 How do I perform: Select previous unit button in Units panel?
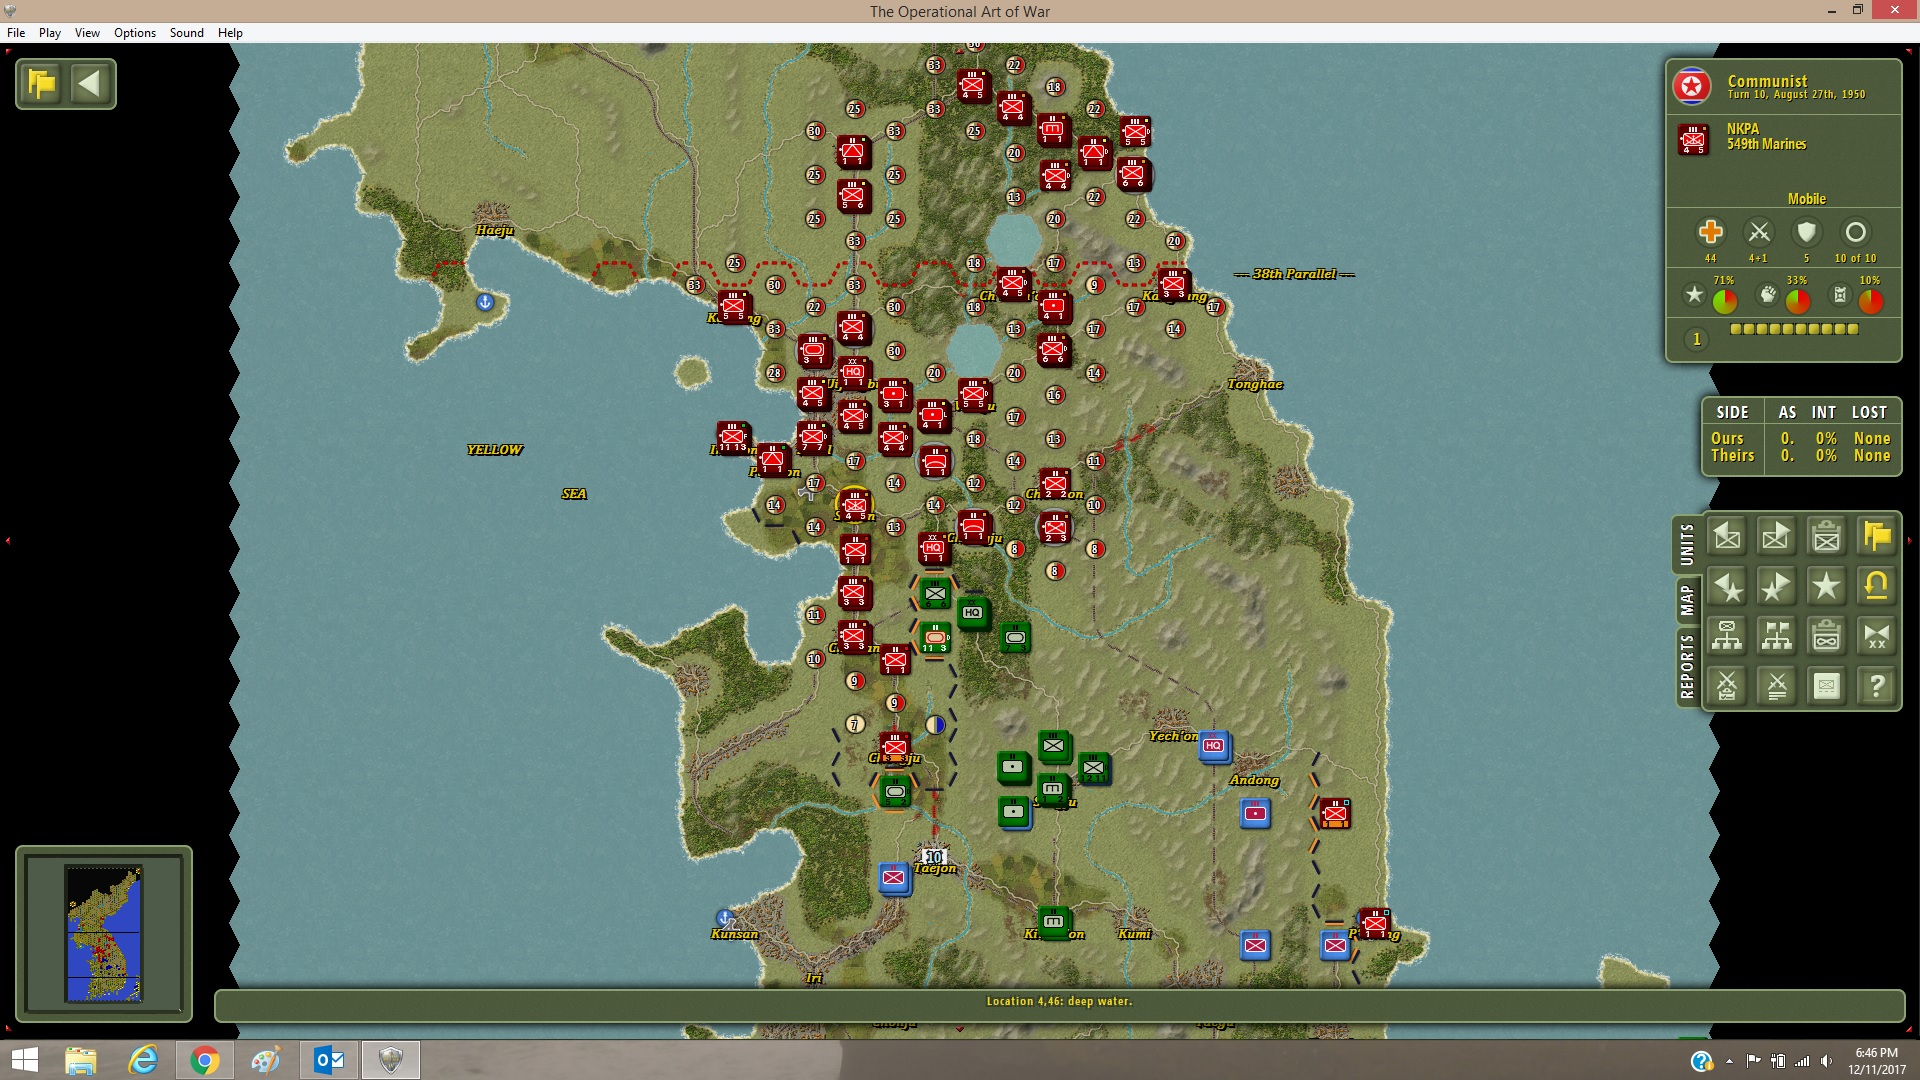point(1727,536)
